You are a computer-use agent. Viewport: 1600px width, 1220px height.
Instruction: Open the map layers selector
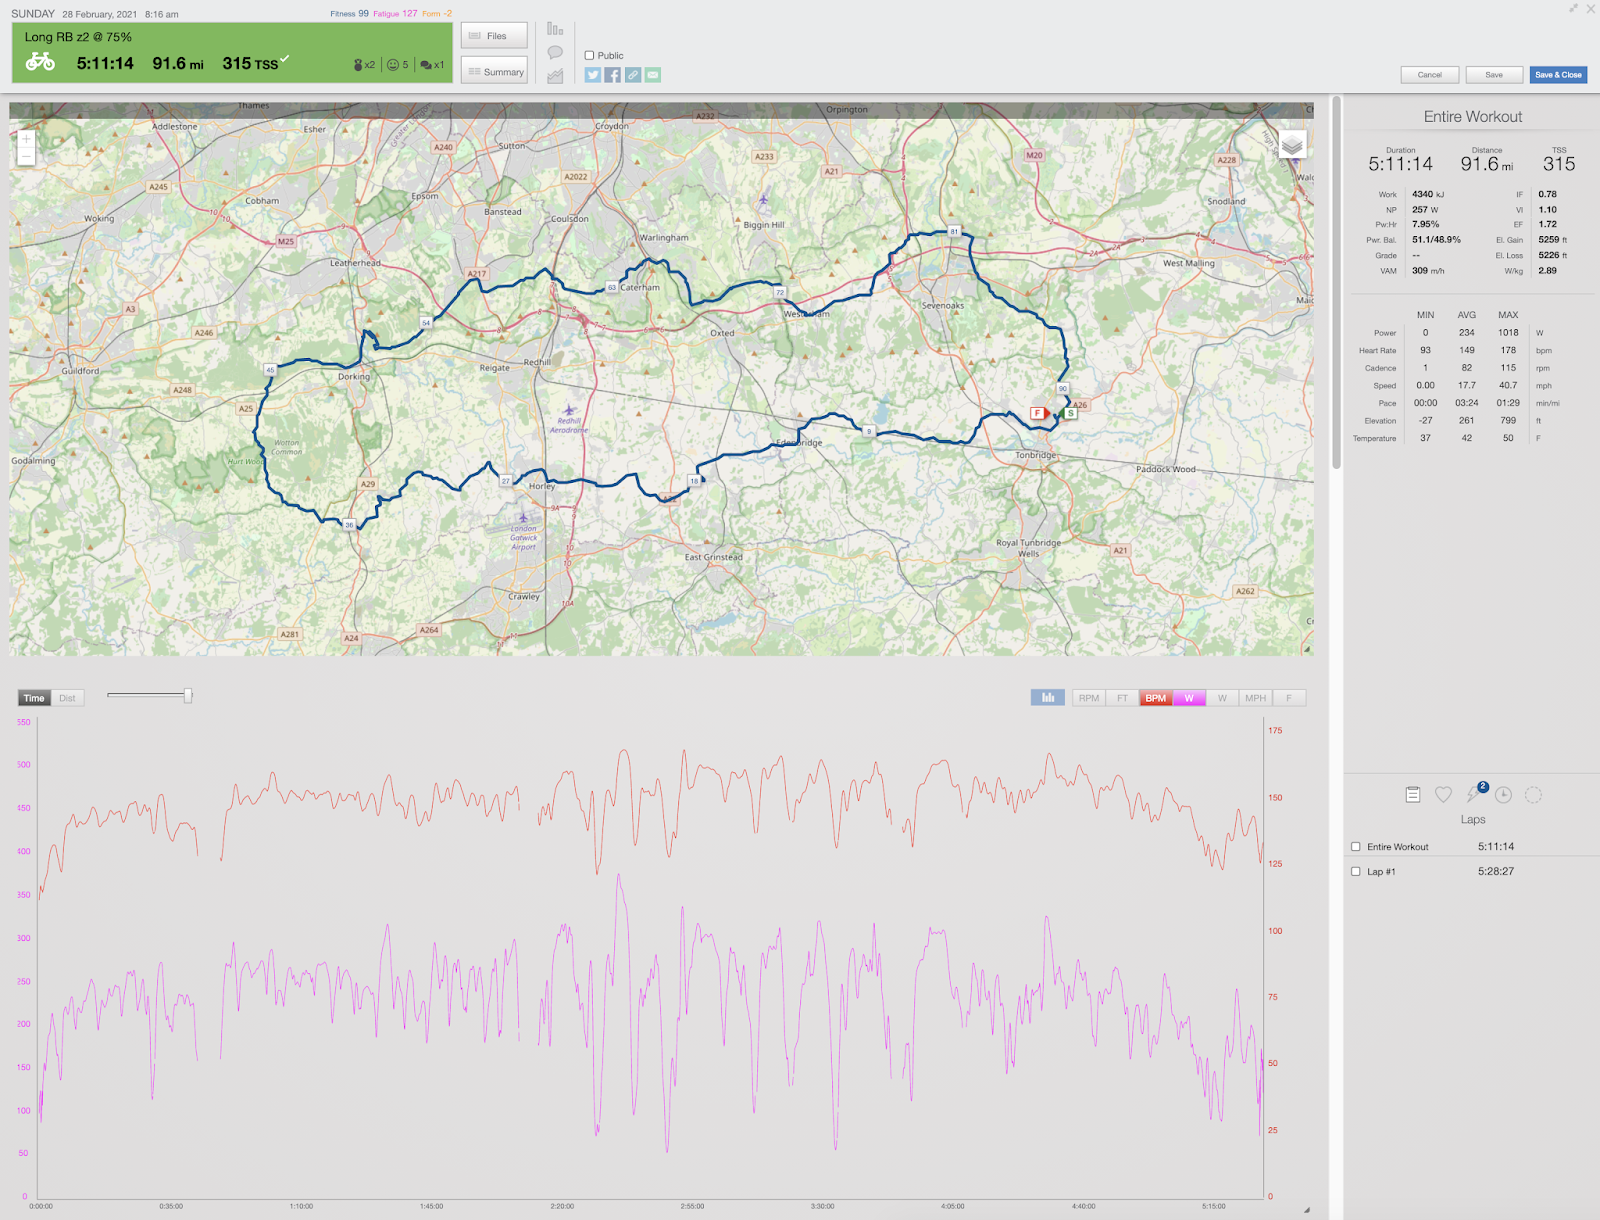click(1292, 145)
